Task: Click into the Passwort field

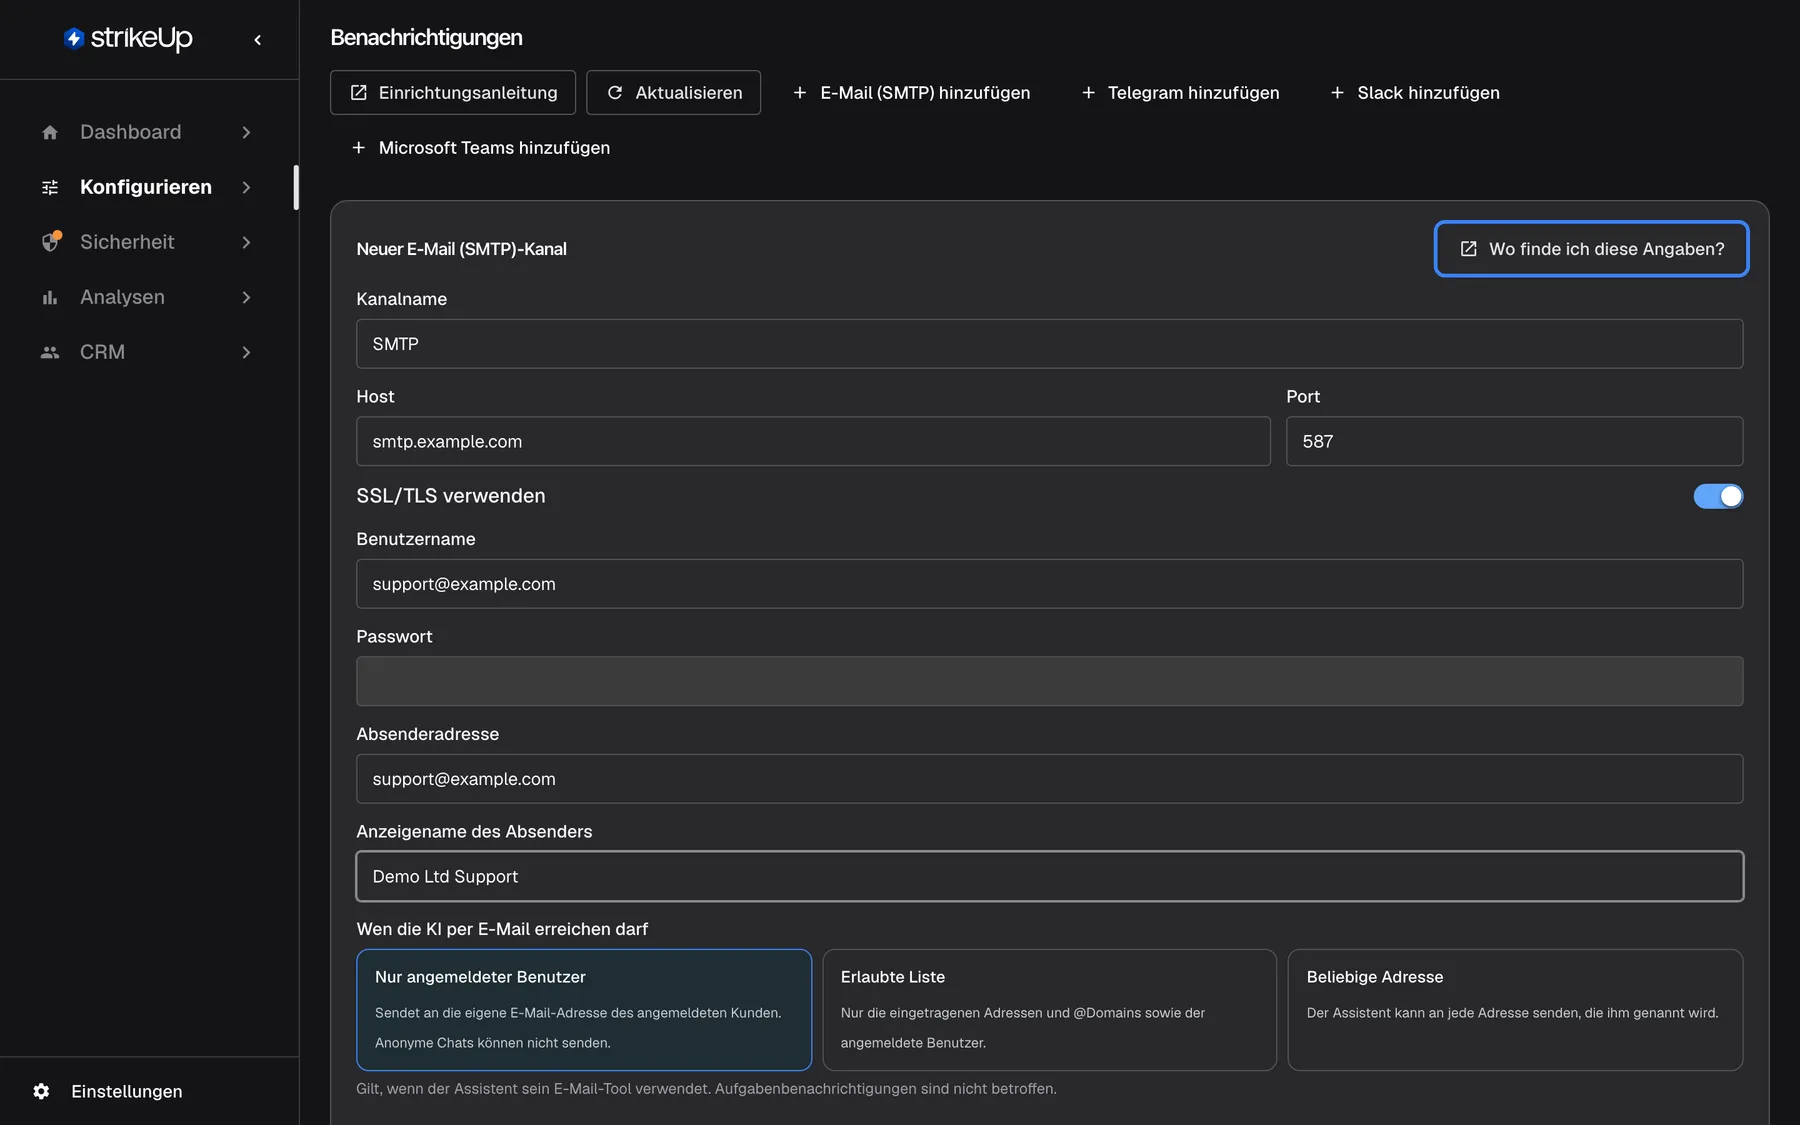Action: coord(1050,681)
